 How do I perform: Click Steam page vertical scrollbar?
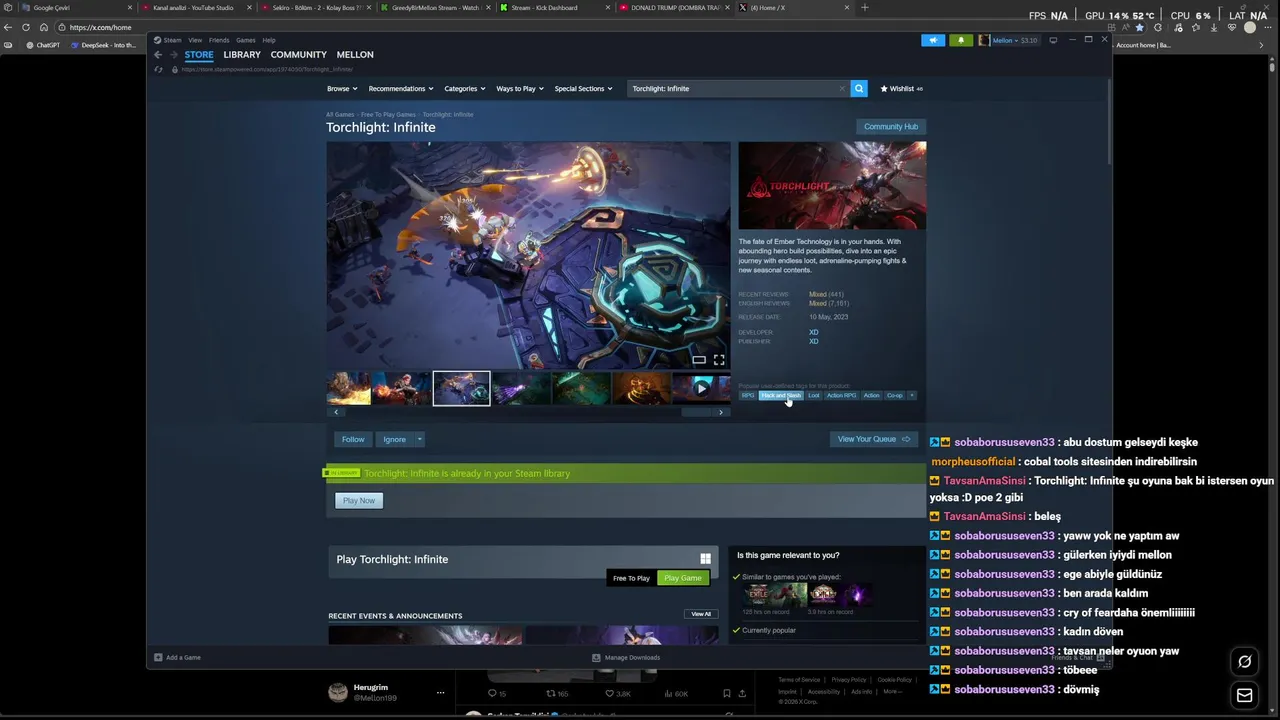coord(1107,120)
